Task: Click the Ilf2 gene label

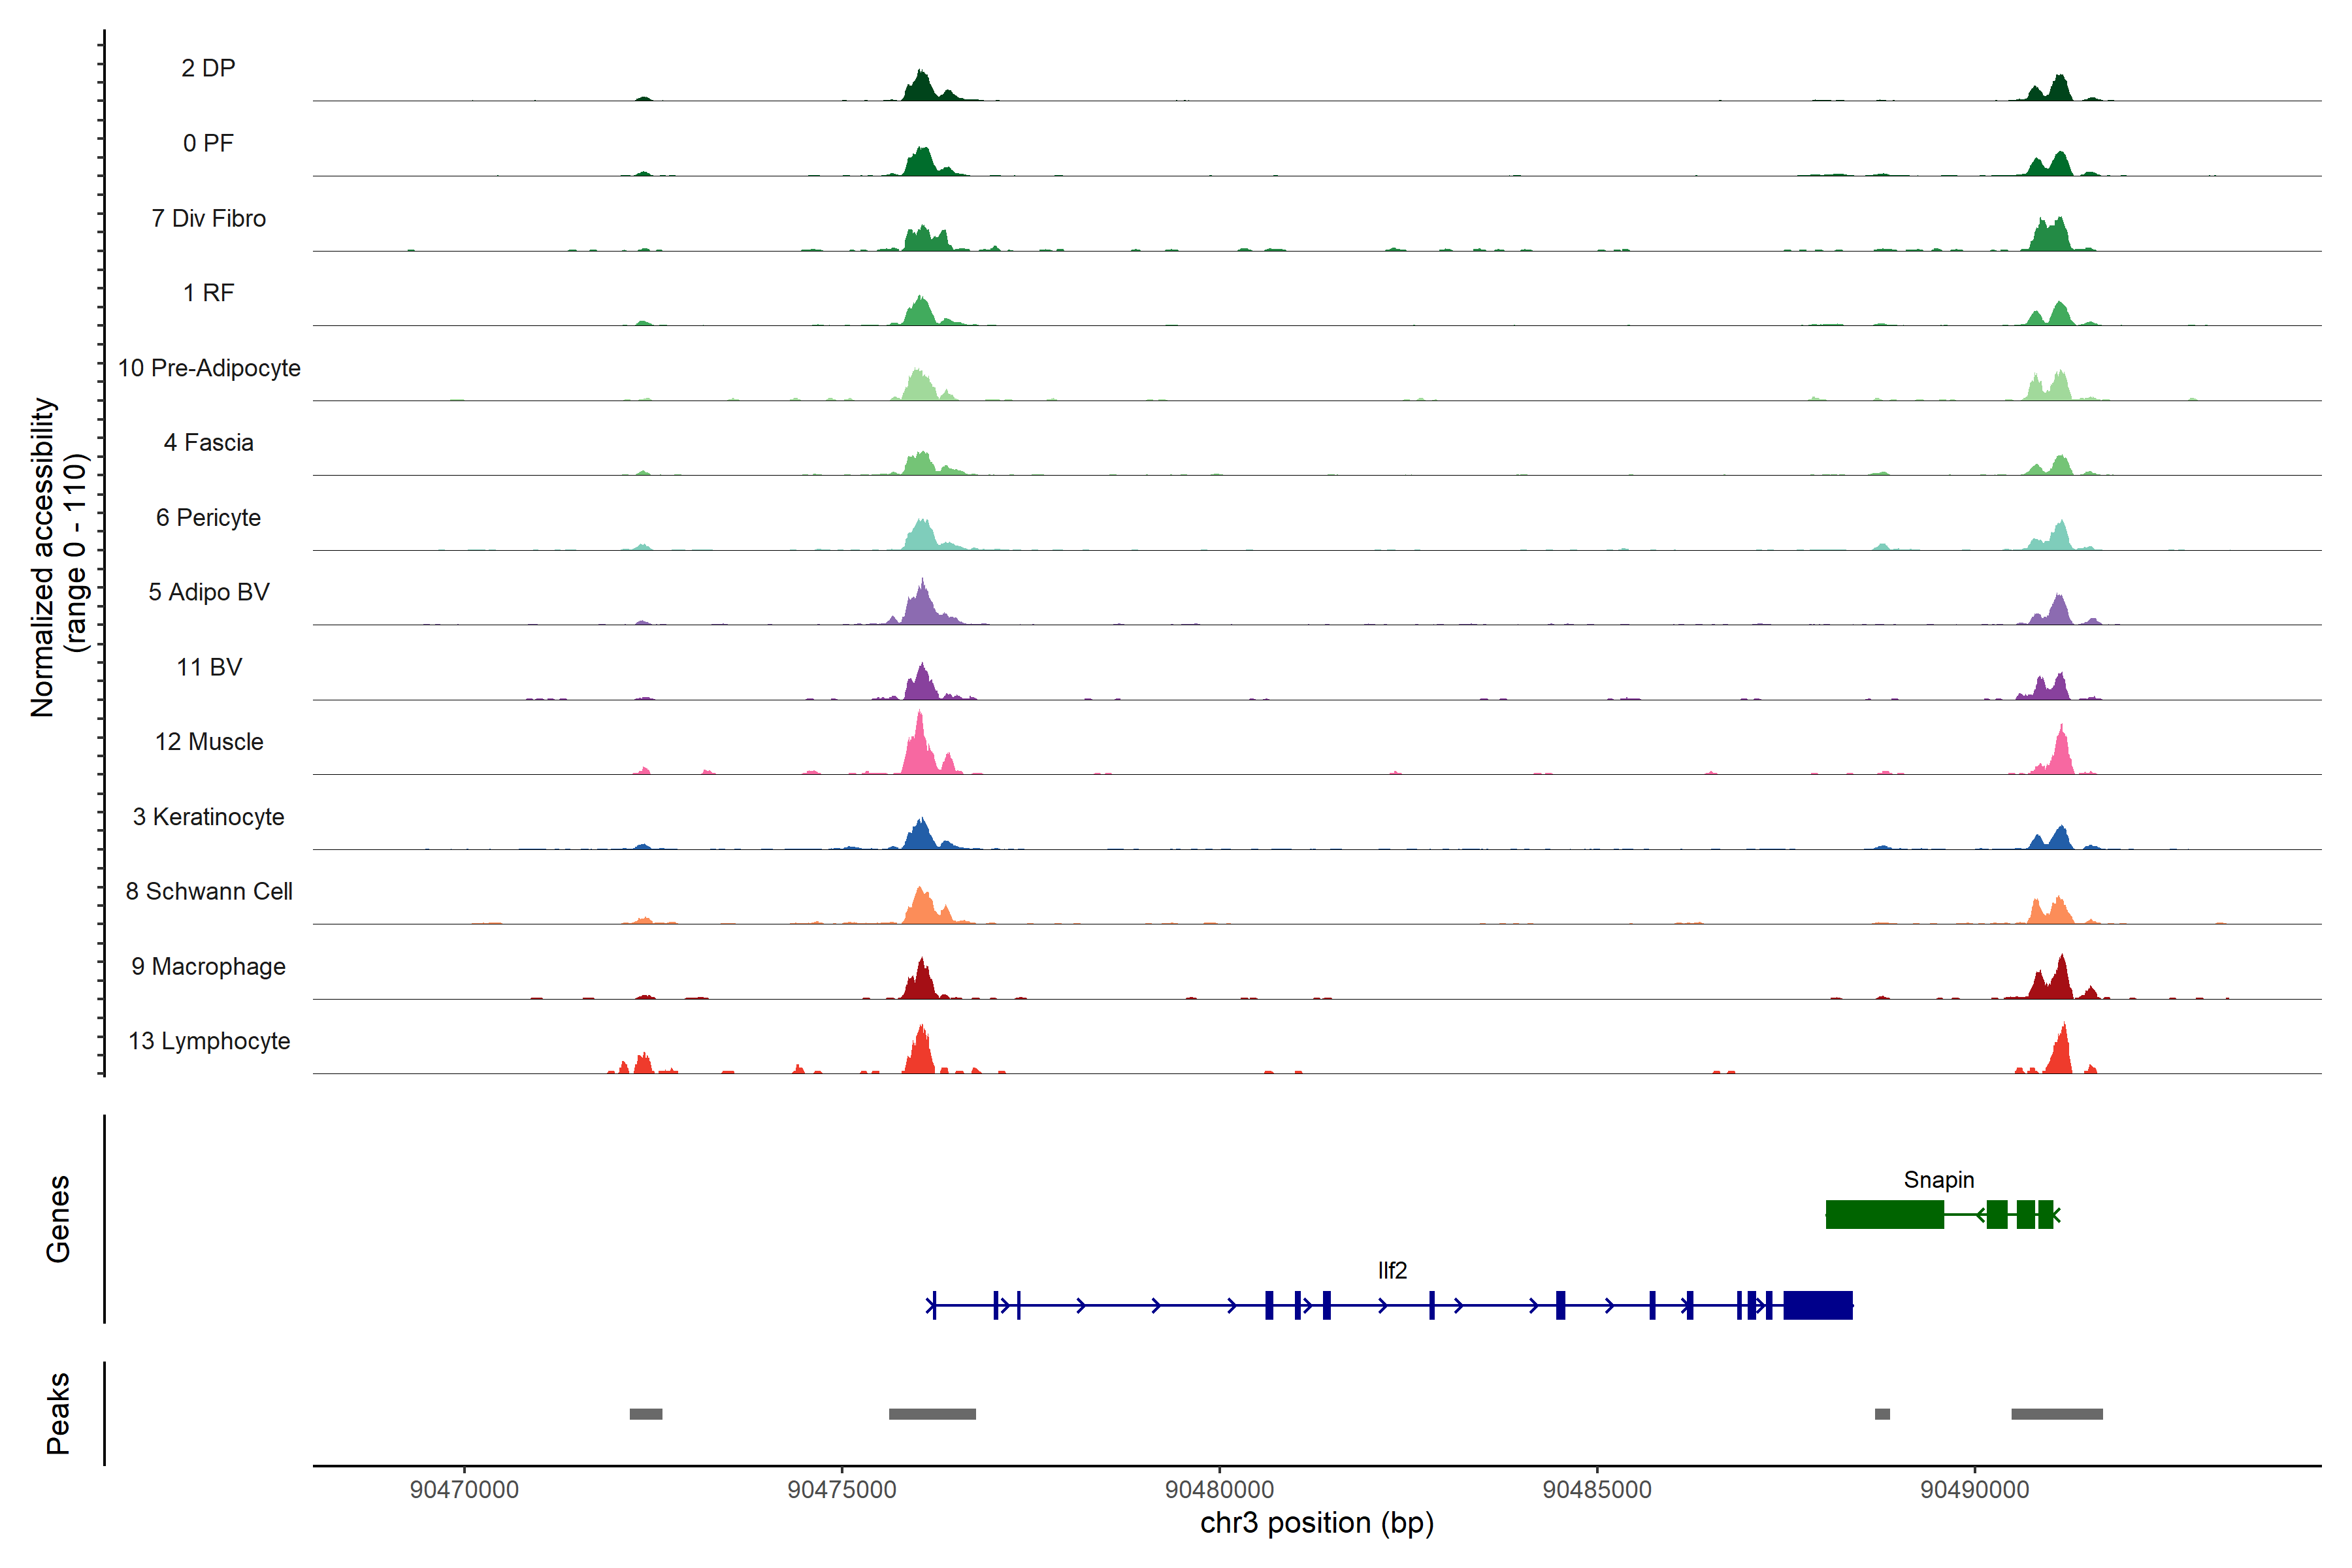Action: pyautogui.click(x=1392, y=1270)
